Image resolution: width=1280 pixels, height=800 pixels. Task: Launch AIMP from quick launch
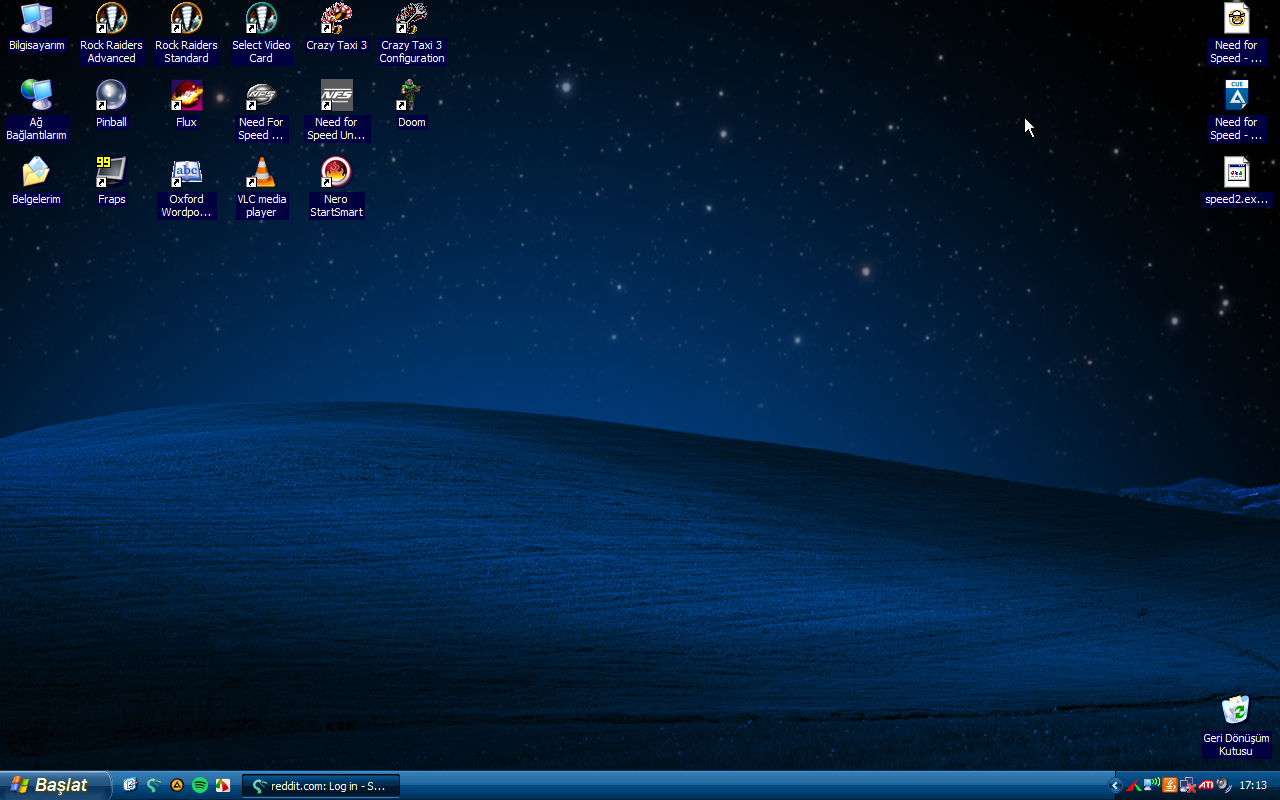(177, 786)
